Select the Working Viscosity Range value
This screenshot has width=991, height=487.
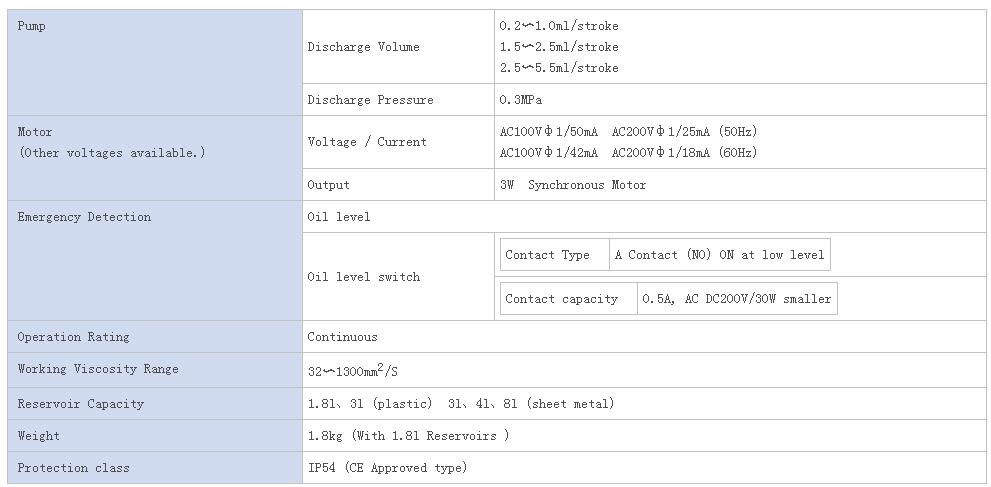[x=353, y=370]
